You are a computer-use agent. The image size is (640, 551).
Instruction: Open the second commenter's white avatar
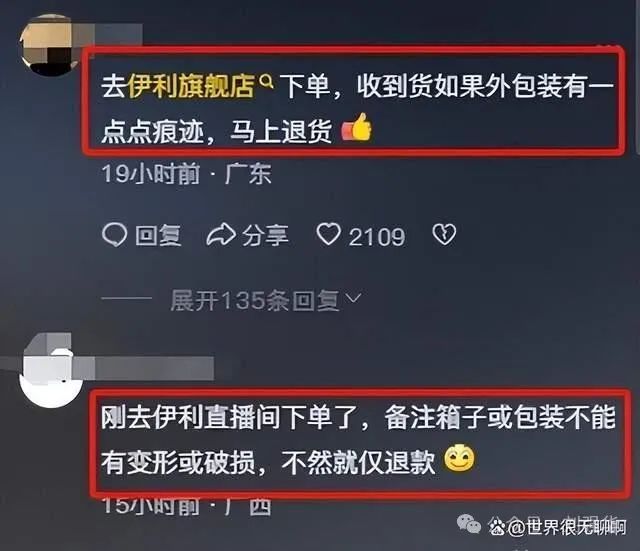click(x=51, y=378)
